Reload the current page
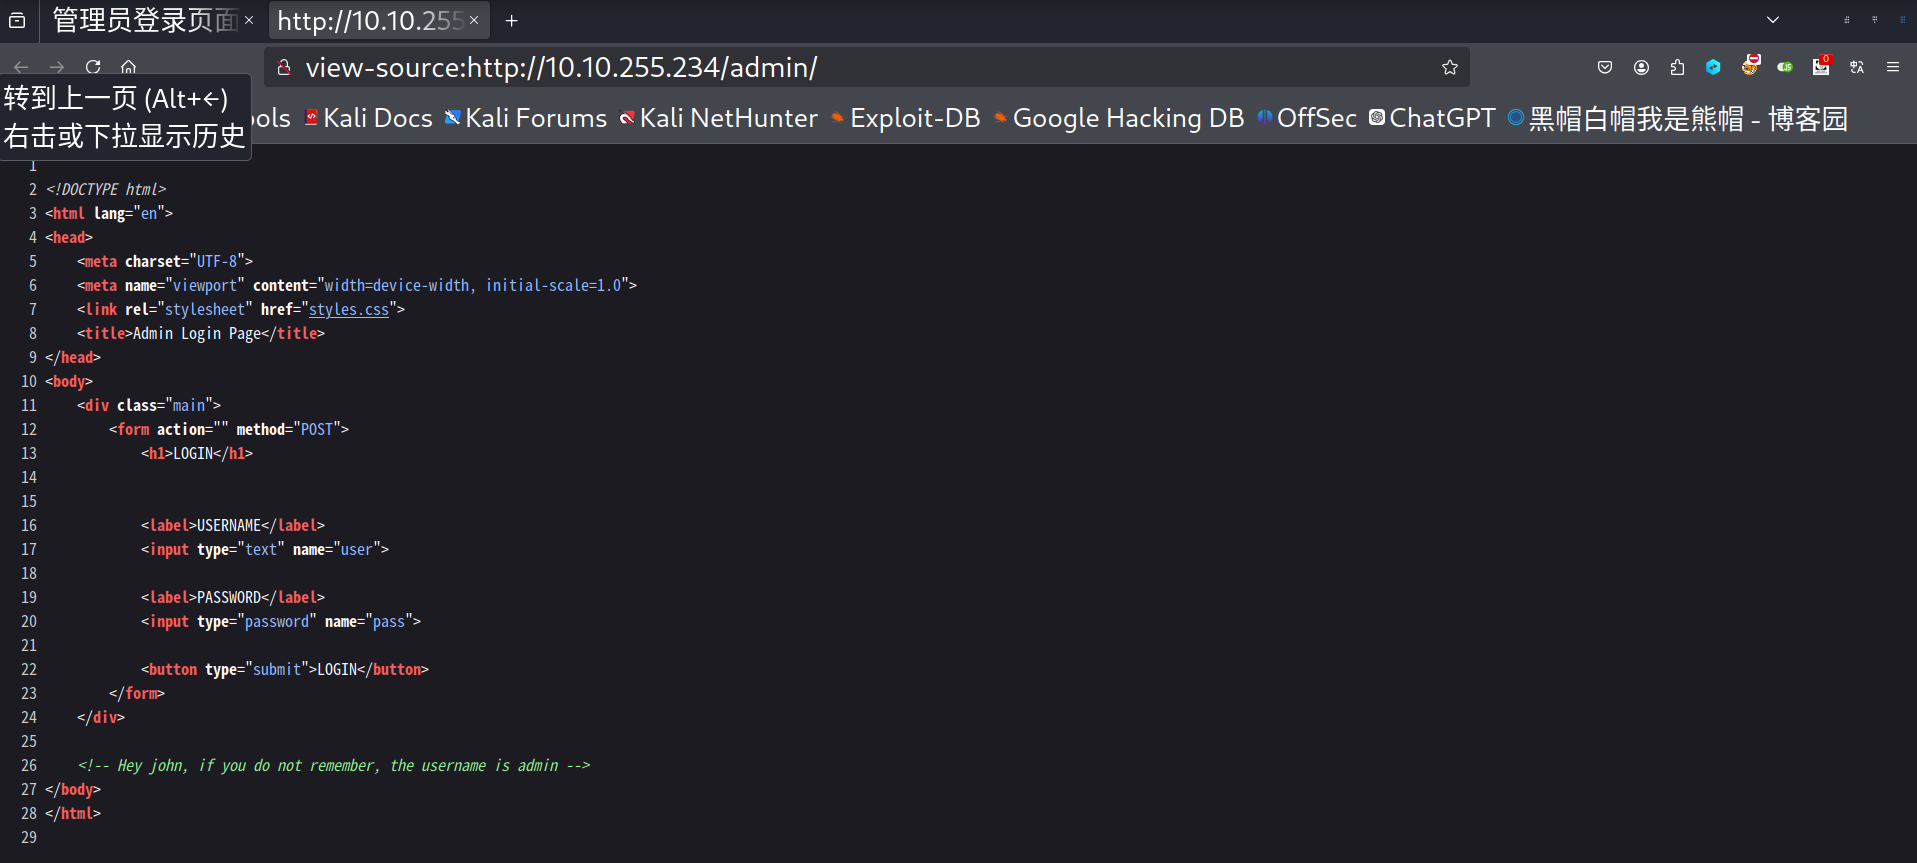This screenshot has height=863, width=1917. [93, 67]
